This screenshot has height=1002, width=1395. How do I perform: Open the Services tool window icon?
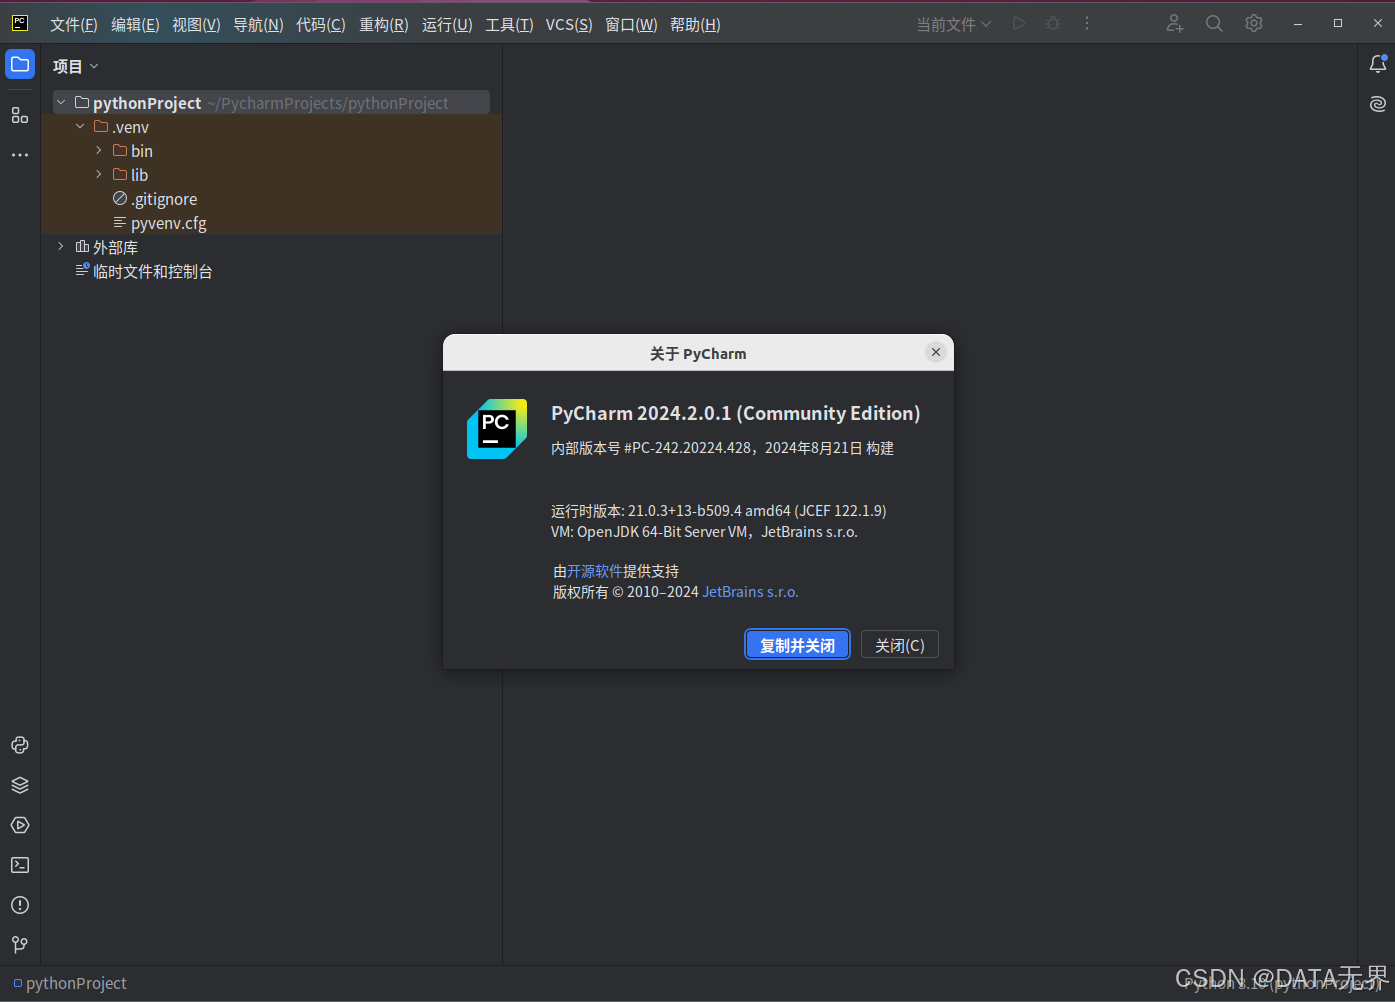[20, 825]
